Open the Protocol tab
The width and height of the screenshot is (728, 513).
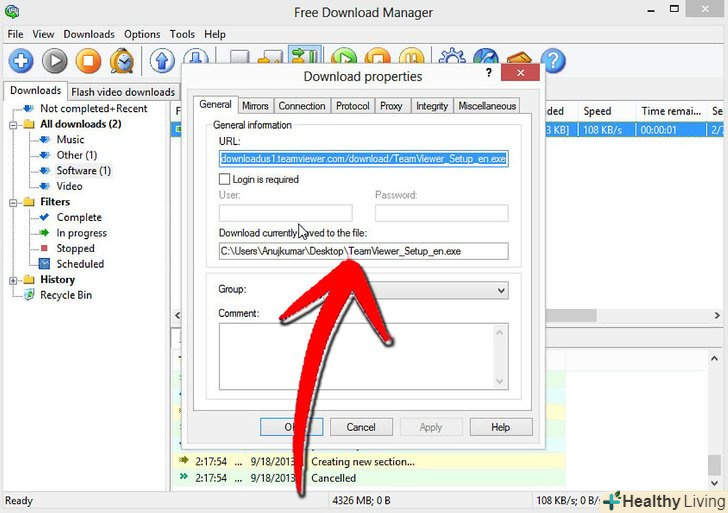(352, 106)
